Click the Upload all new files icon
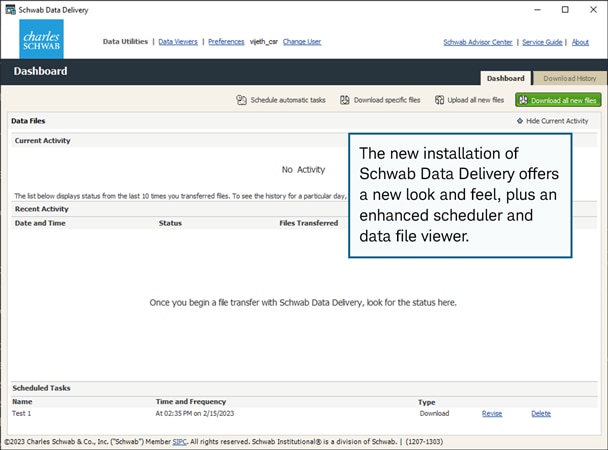608x450 pixels. (439, 100)
